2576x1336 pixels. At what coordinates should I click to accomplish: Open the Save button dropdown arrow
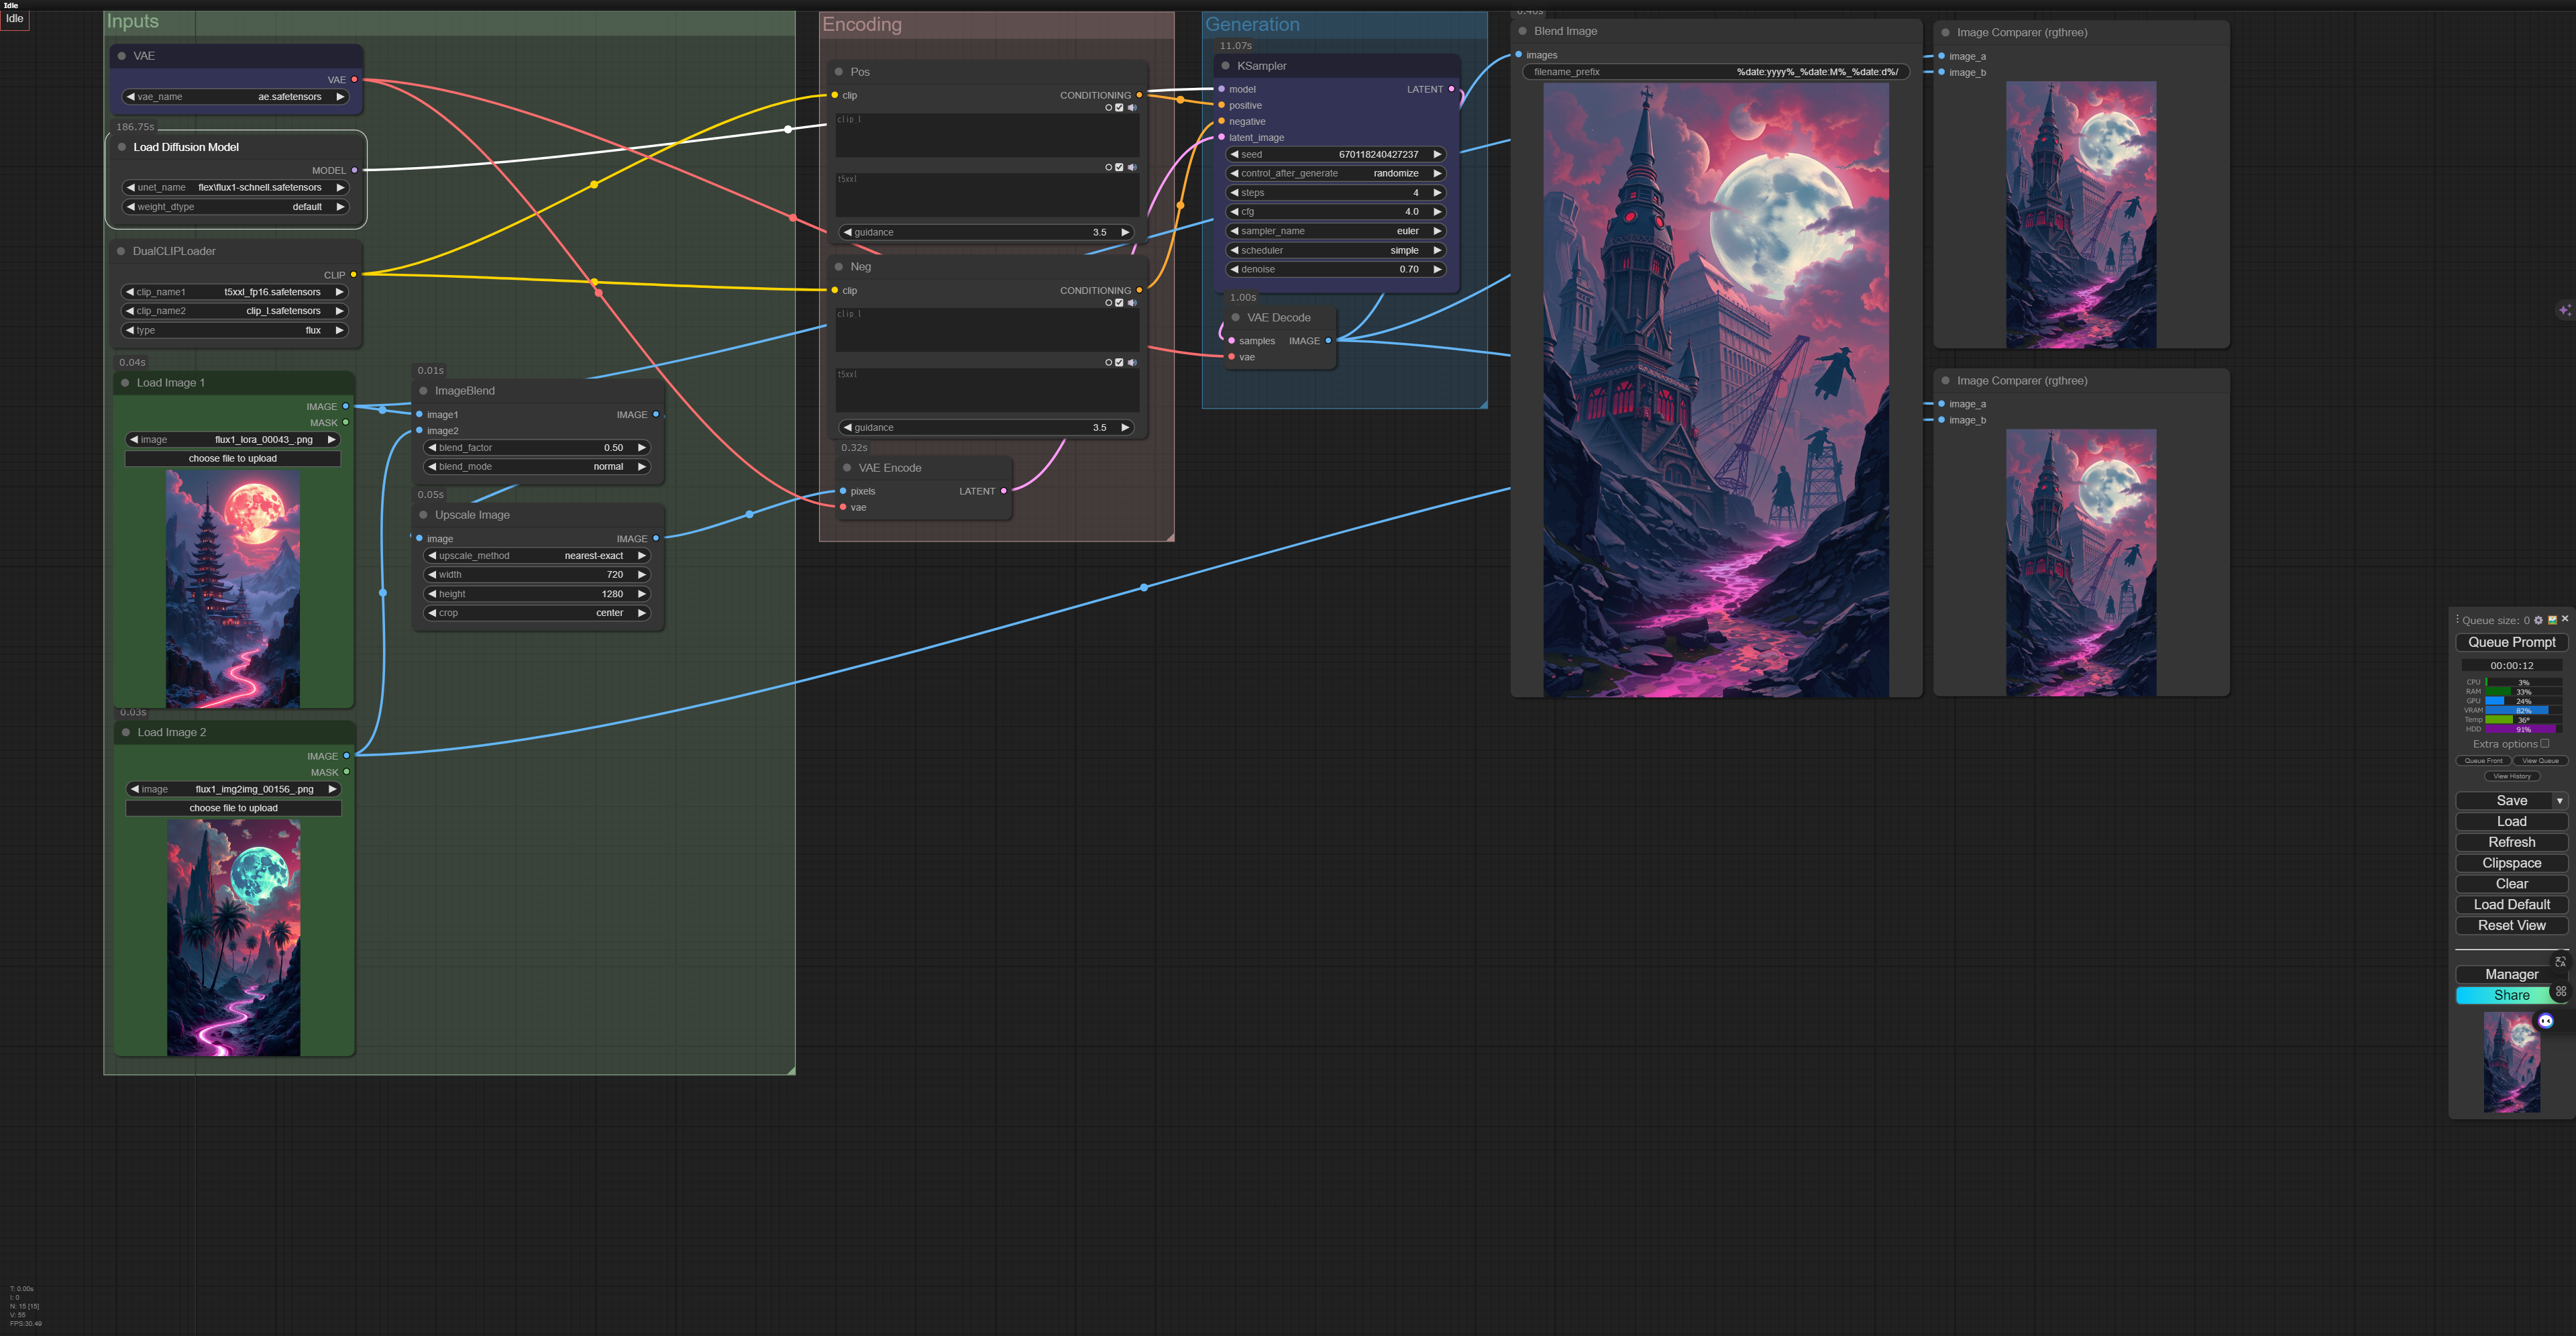click(2559, 801)
